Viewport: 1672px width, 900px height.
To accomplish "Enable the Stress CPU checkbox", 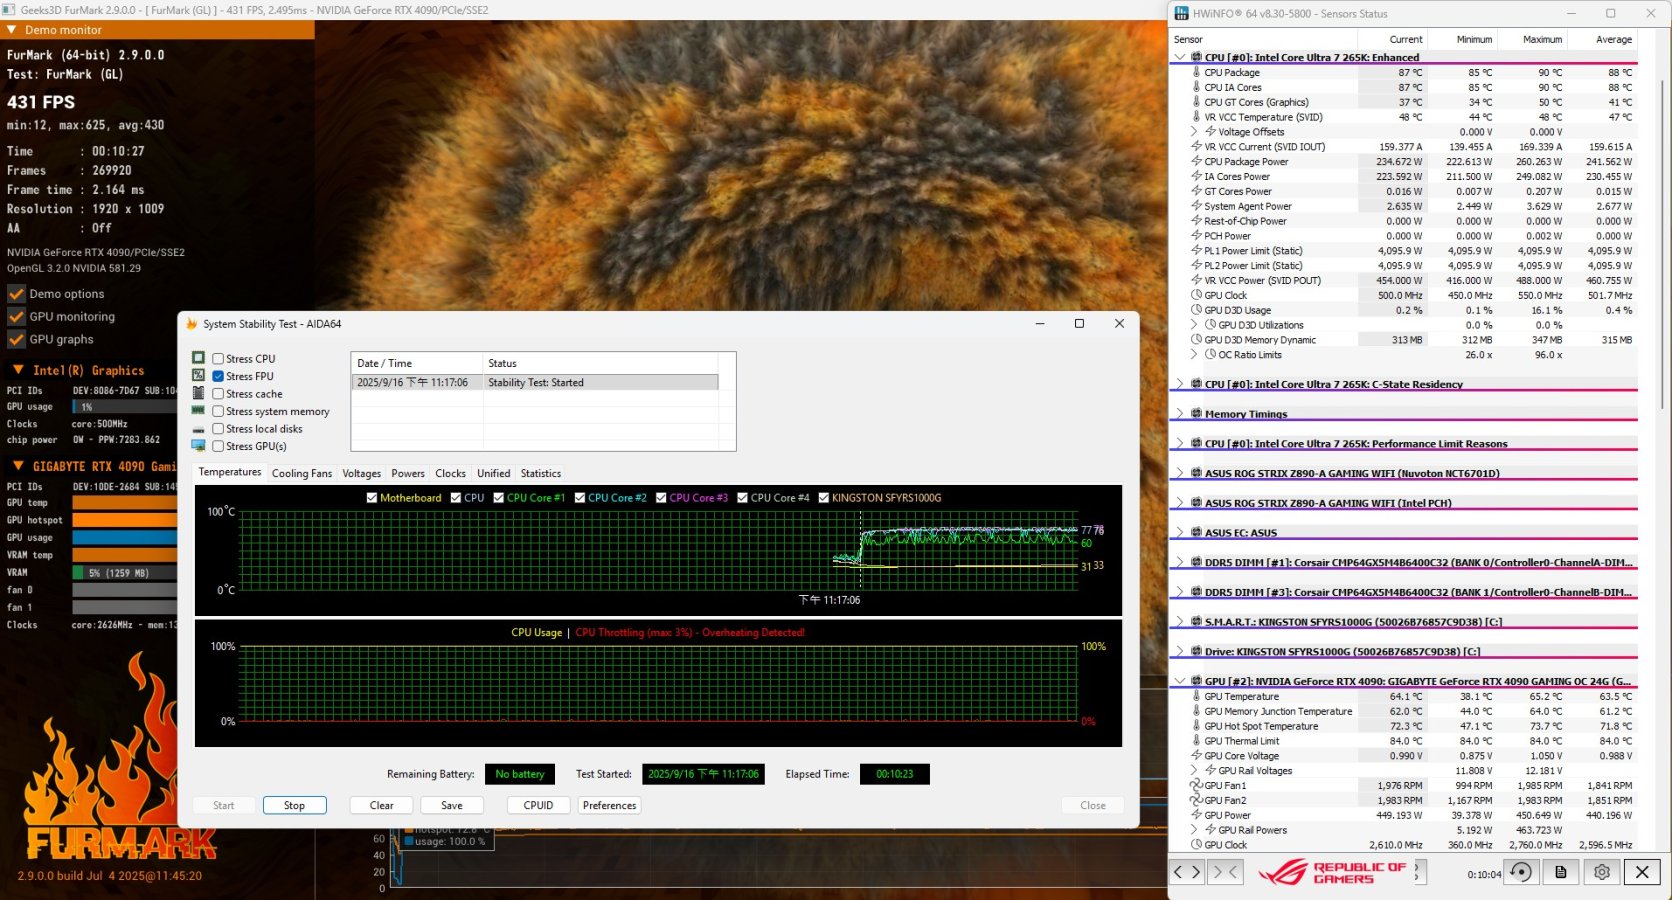I will [x=218, y=359].
